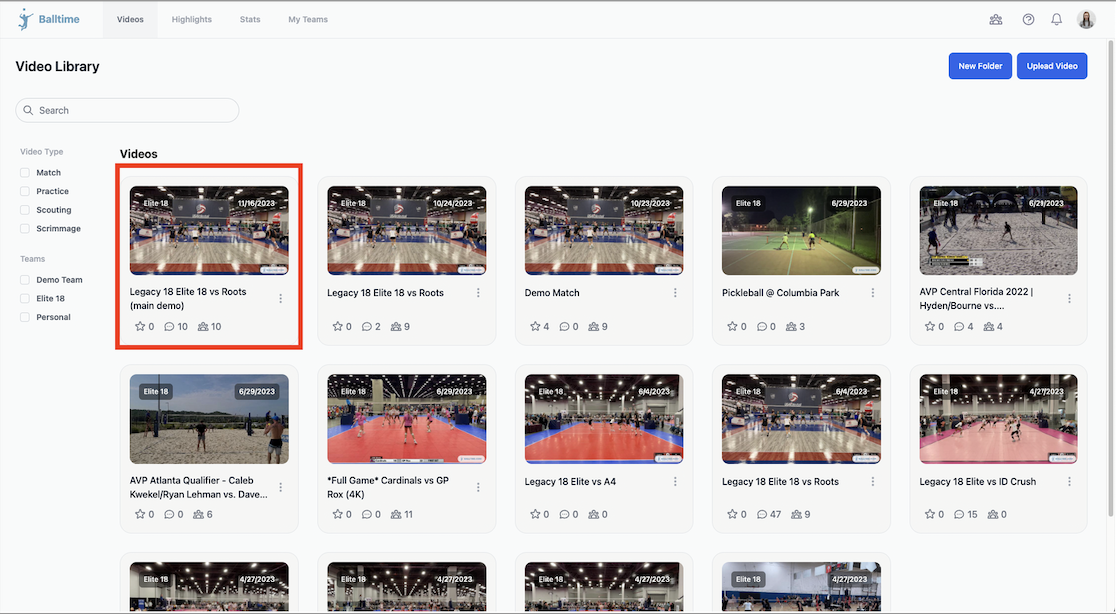Open three-dot menu for Demo Match video
This screenshot has height=614, width=1116.
(675, 293)
